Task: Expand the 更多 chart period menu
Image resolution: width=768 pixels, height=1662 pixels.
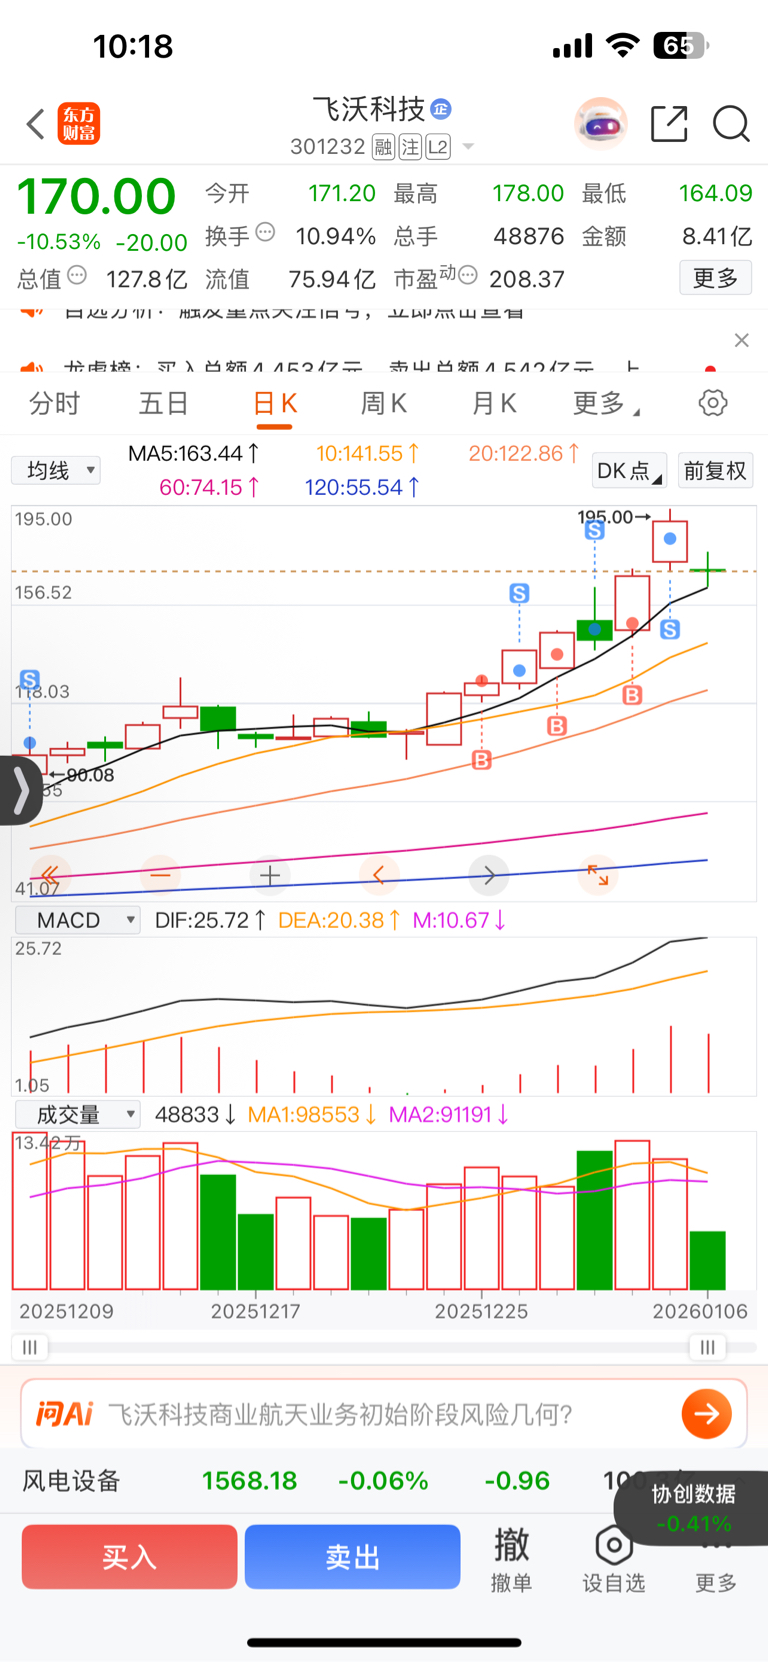Action: 606,403
